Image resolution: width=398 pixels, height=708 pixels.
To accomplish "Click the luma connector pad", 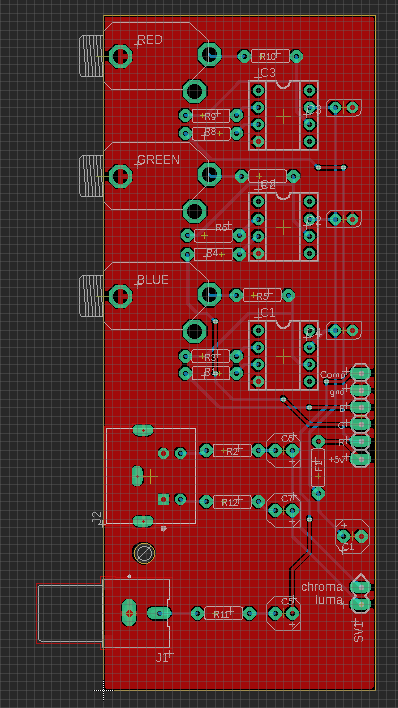I will (x=361, y=604).
